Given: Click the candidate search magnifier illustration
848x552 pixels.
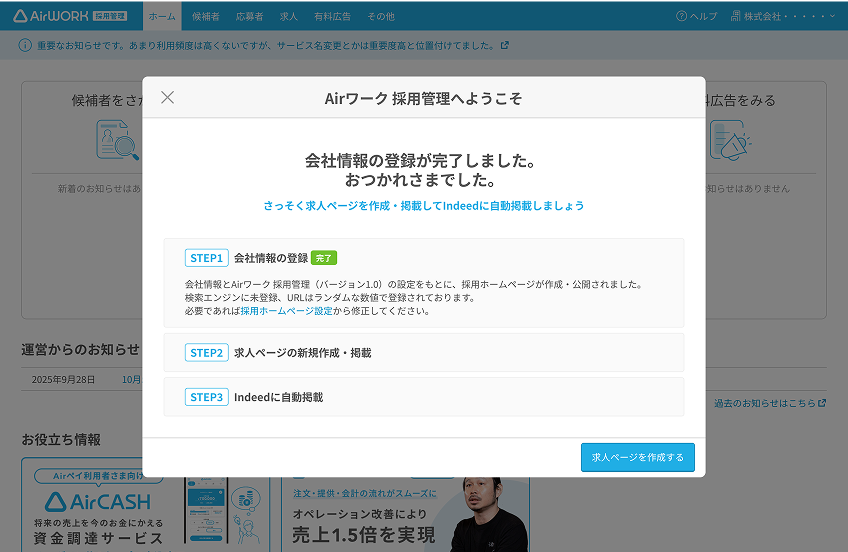Looking at the screenshot, I should (117, 140).
